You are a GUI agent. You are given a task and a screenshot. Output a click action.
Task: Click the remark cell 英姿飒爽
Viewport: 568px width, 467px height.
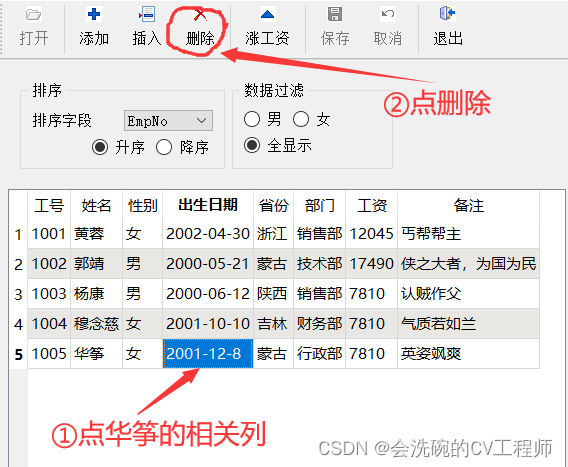468,354
